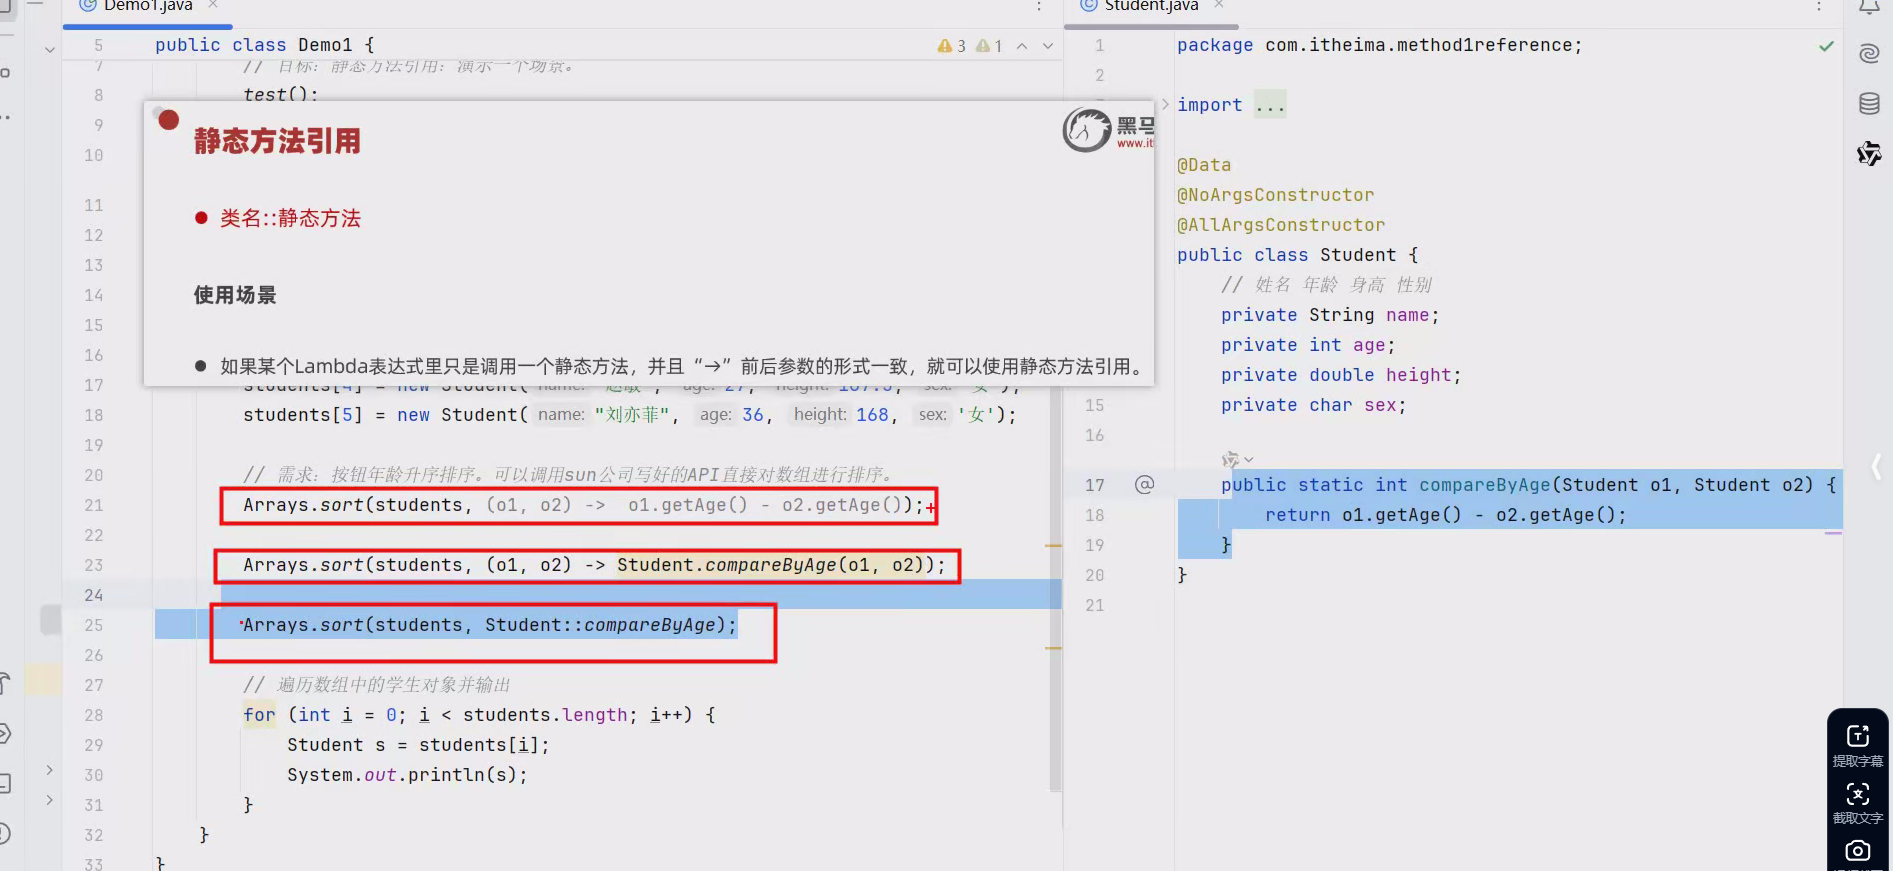Click the @Data annotation

coord(1204,165)
